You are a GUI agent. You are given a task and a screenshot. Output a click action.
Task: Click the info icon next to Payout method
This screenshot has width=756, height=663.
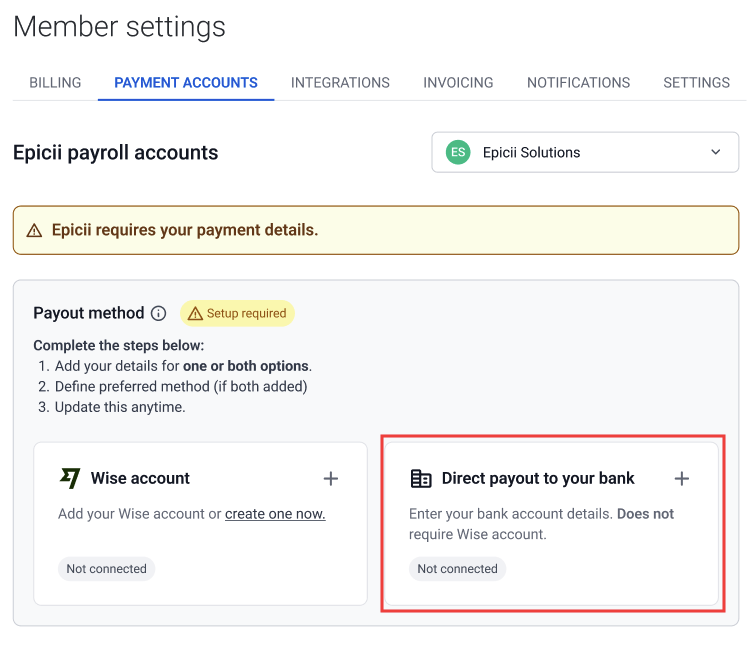point(159,313)
